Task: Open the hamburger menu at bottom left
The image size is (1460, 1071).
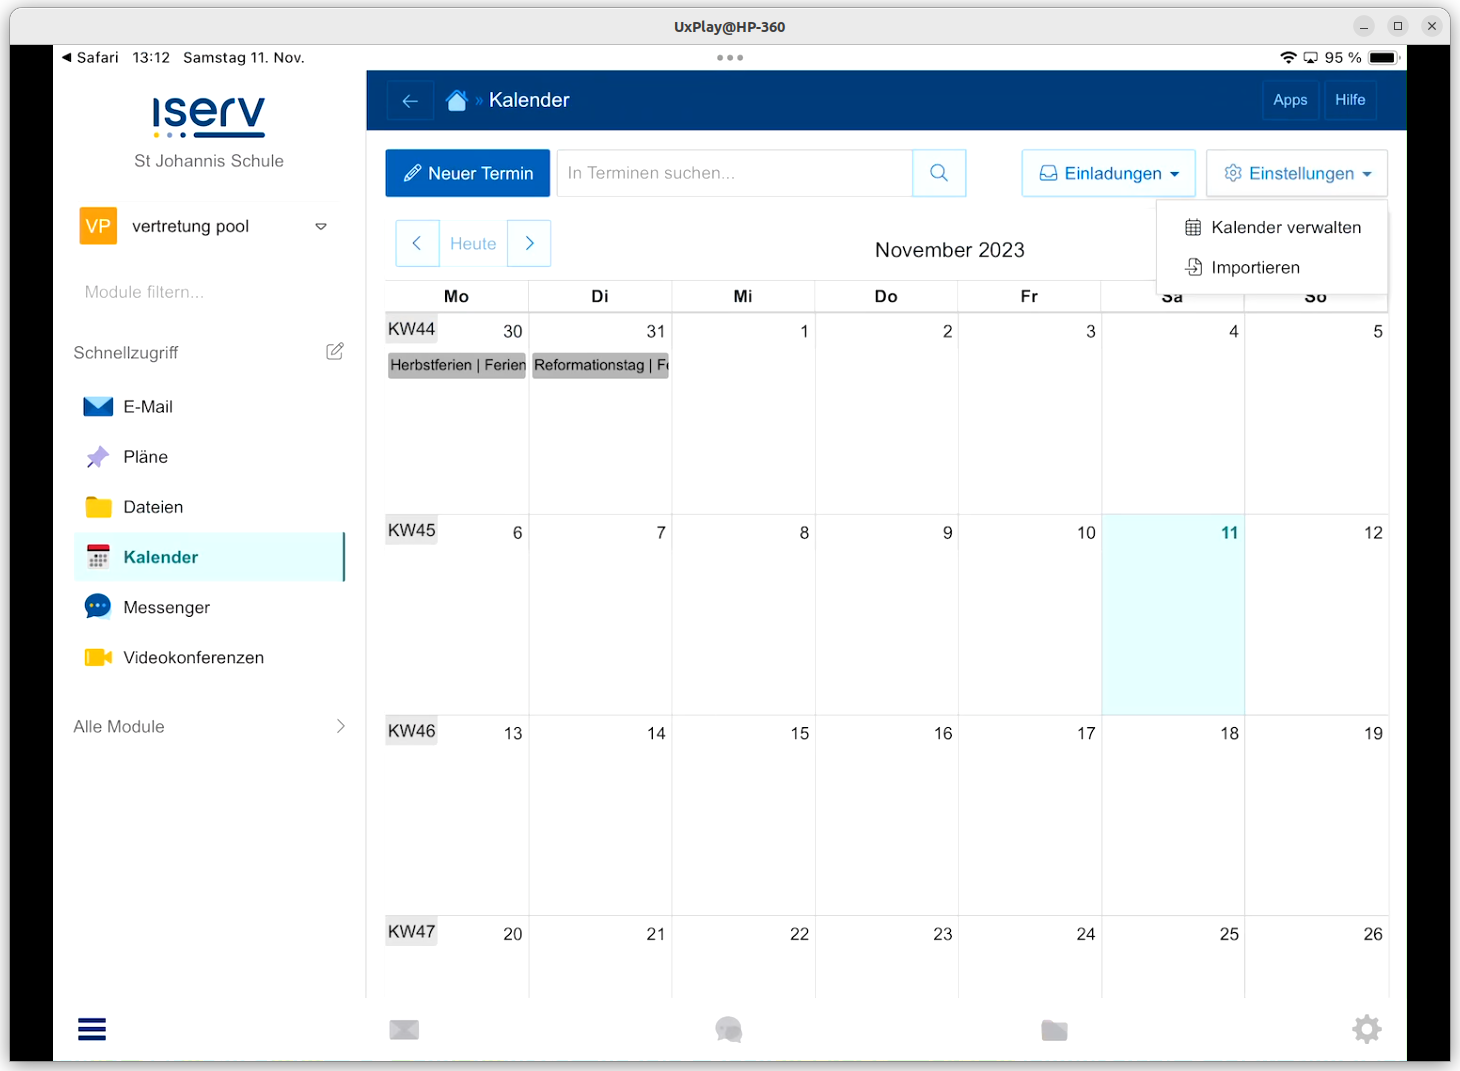Action: (x=91, y=1029)
